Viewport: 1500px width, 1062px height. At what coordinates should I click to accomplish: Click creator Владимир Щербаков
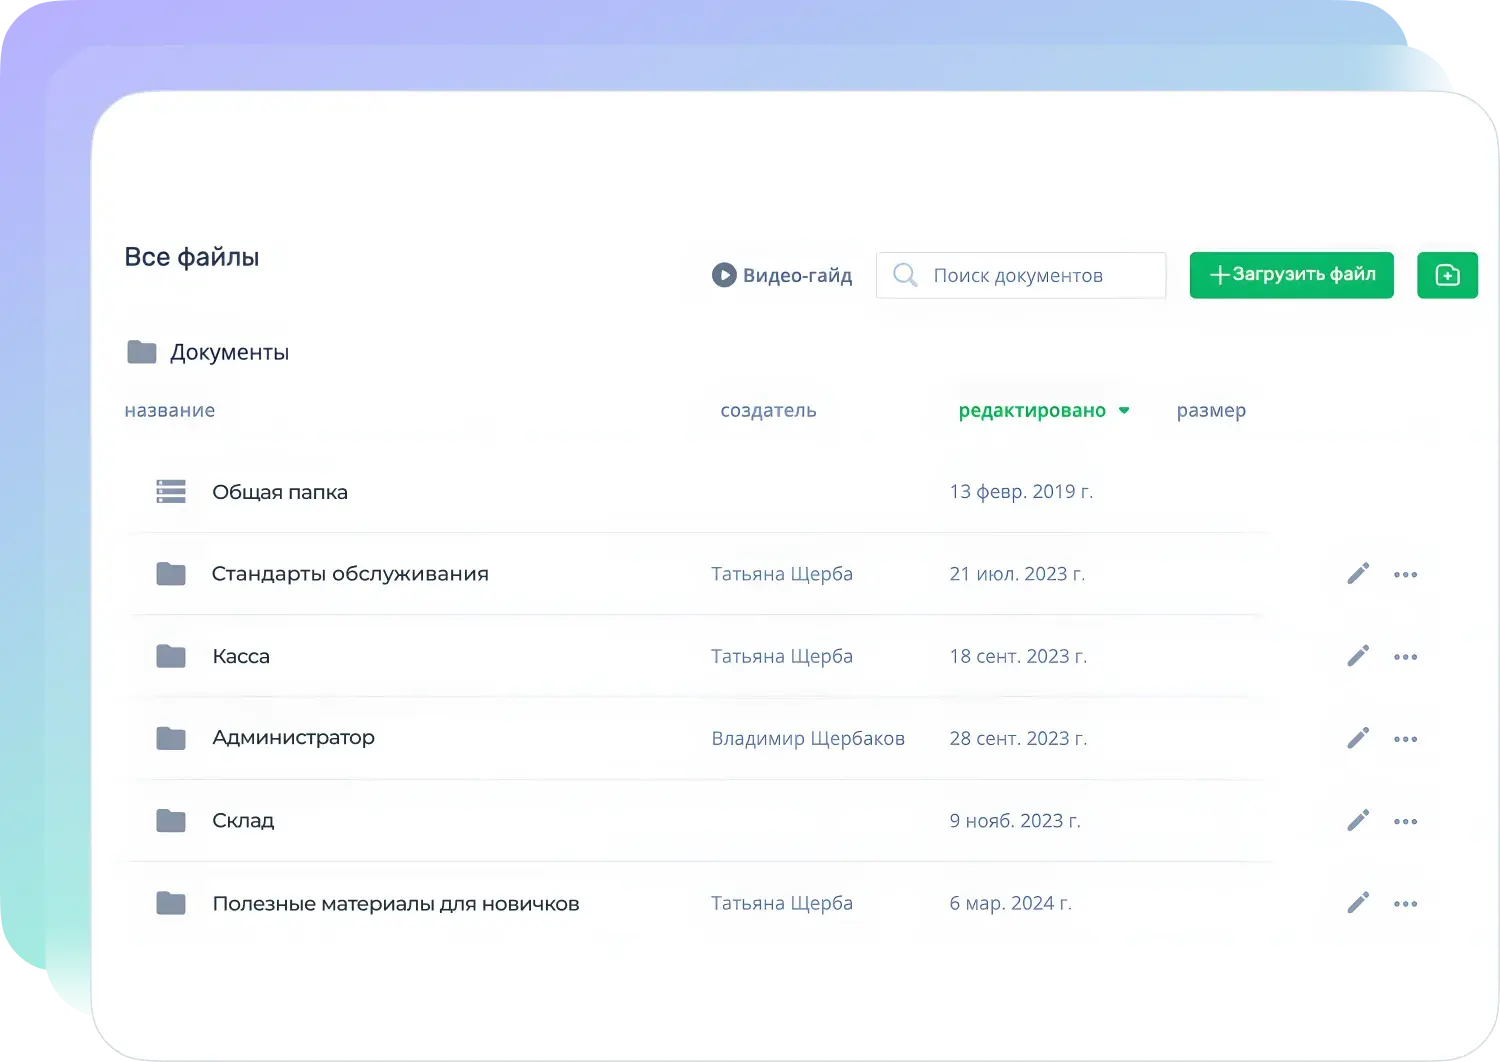click(x=808, y=738)
